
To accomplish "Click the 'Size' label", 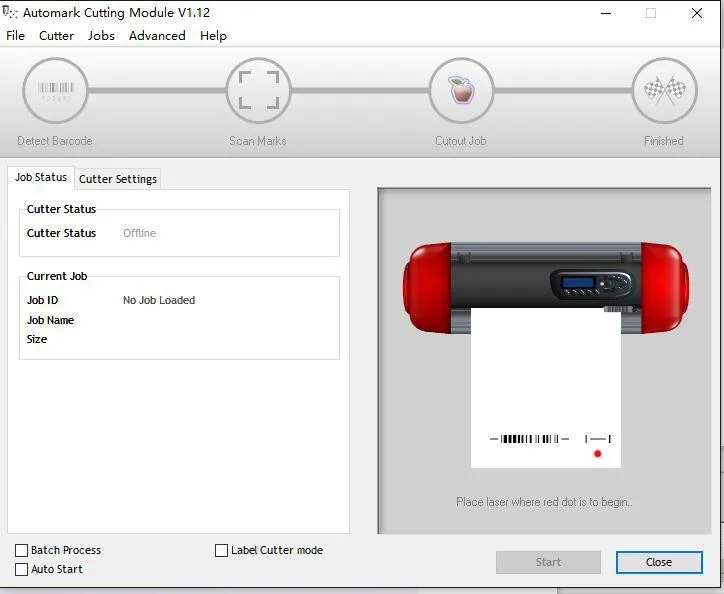I will tap(37, 339).
